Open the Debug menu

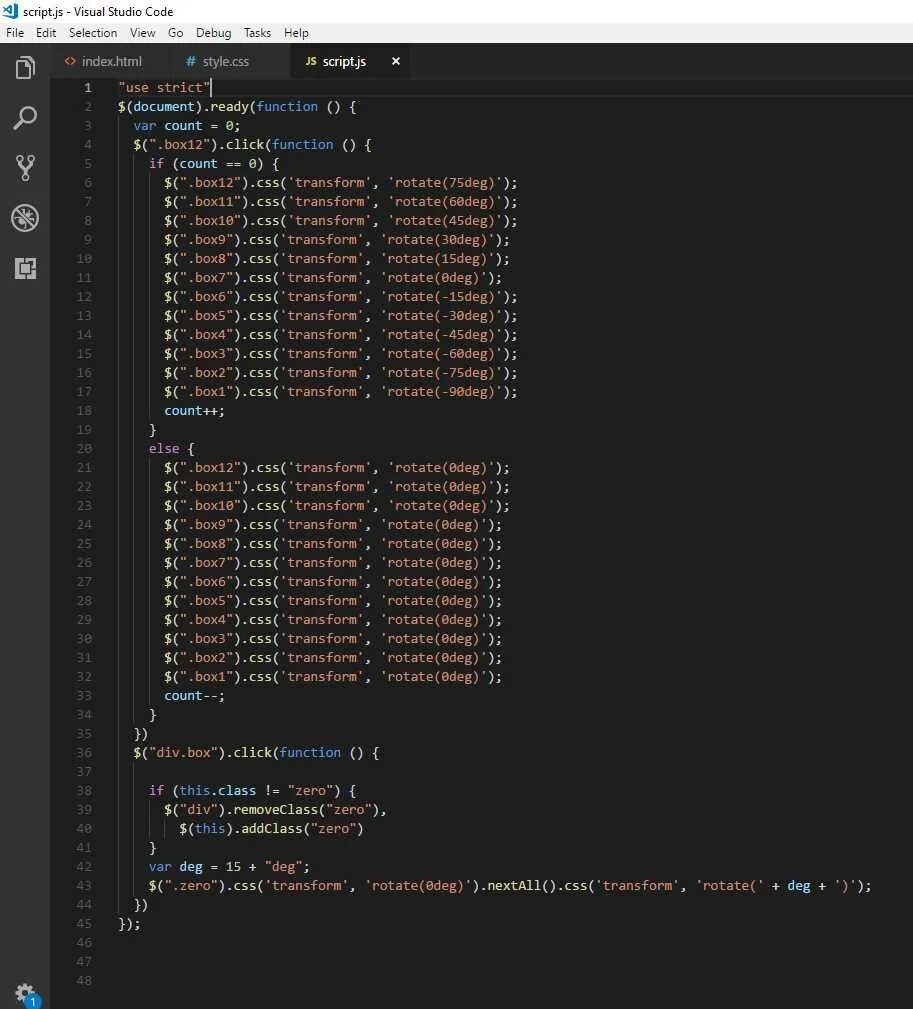(213, 33)
